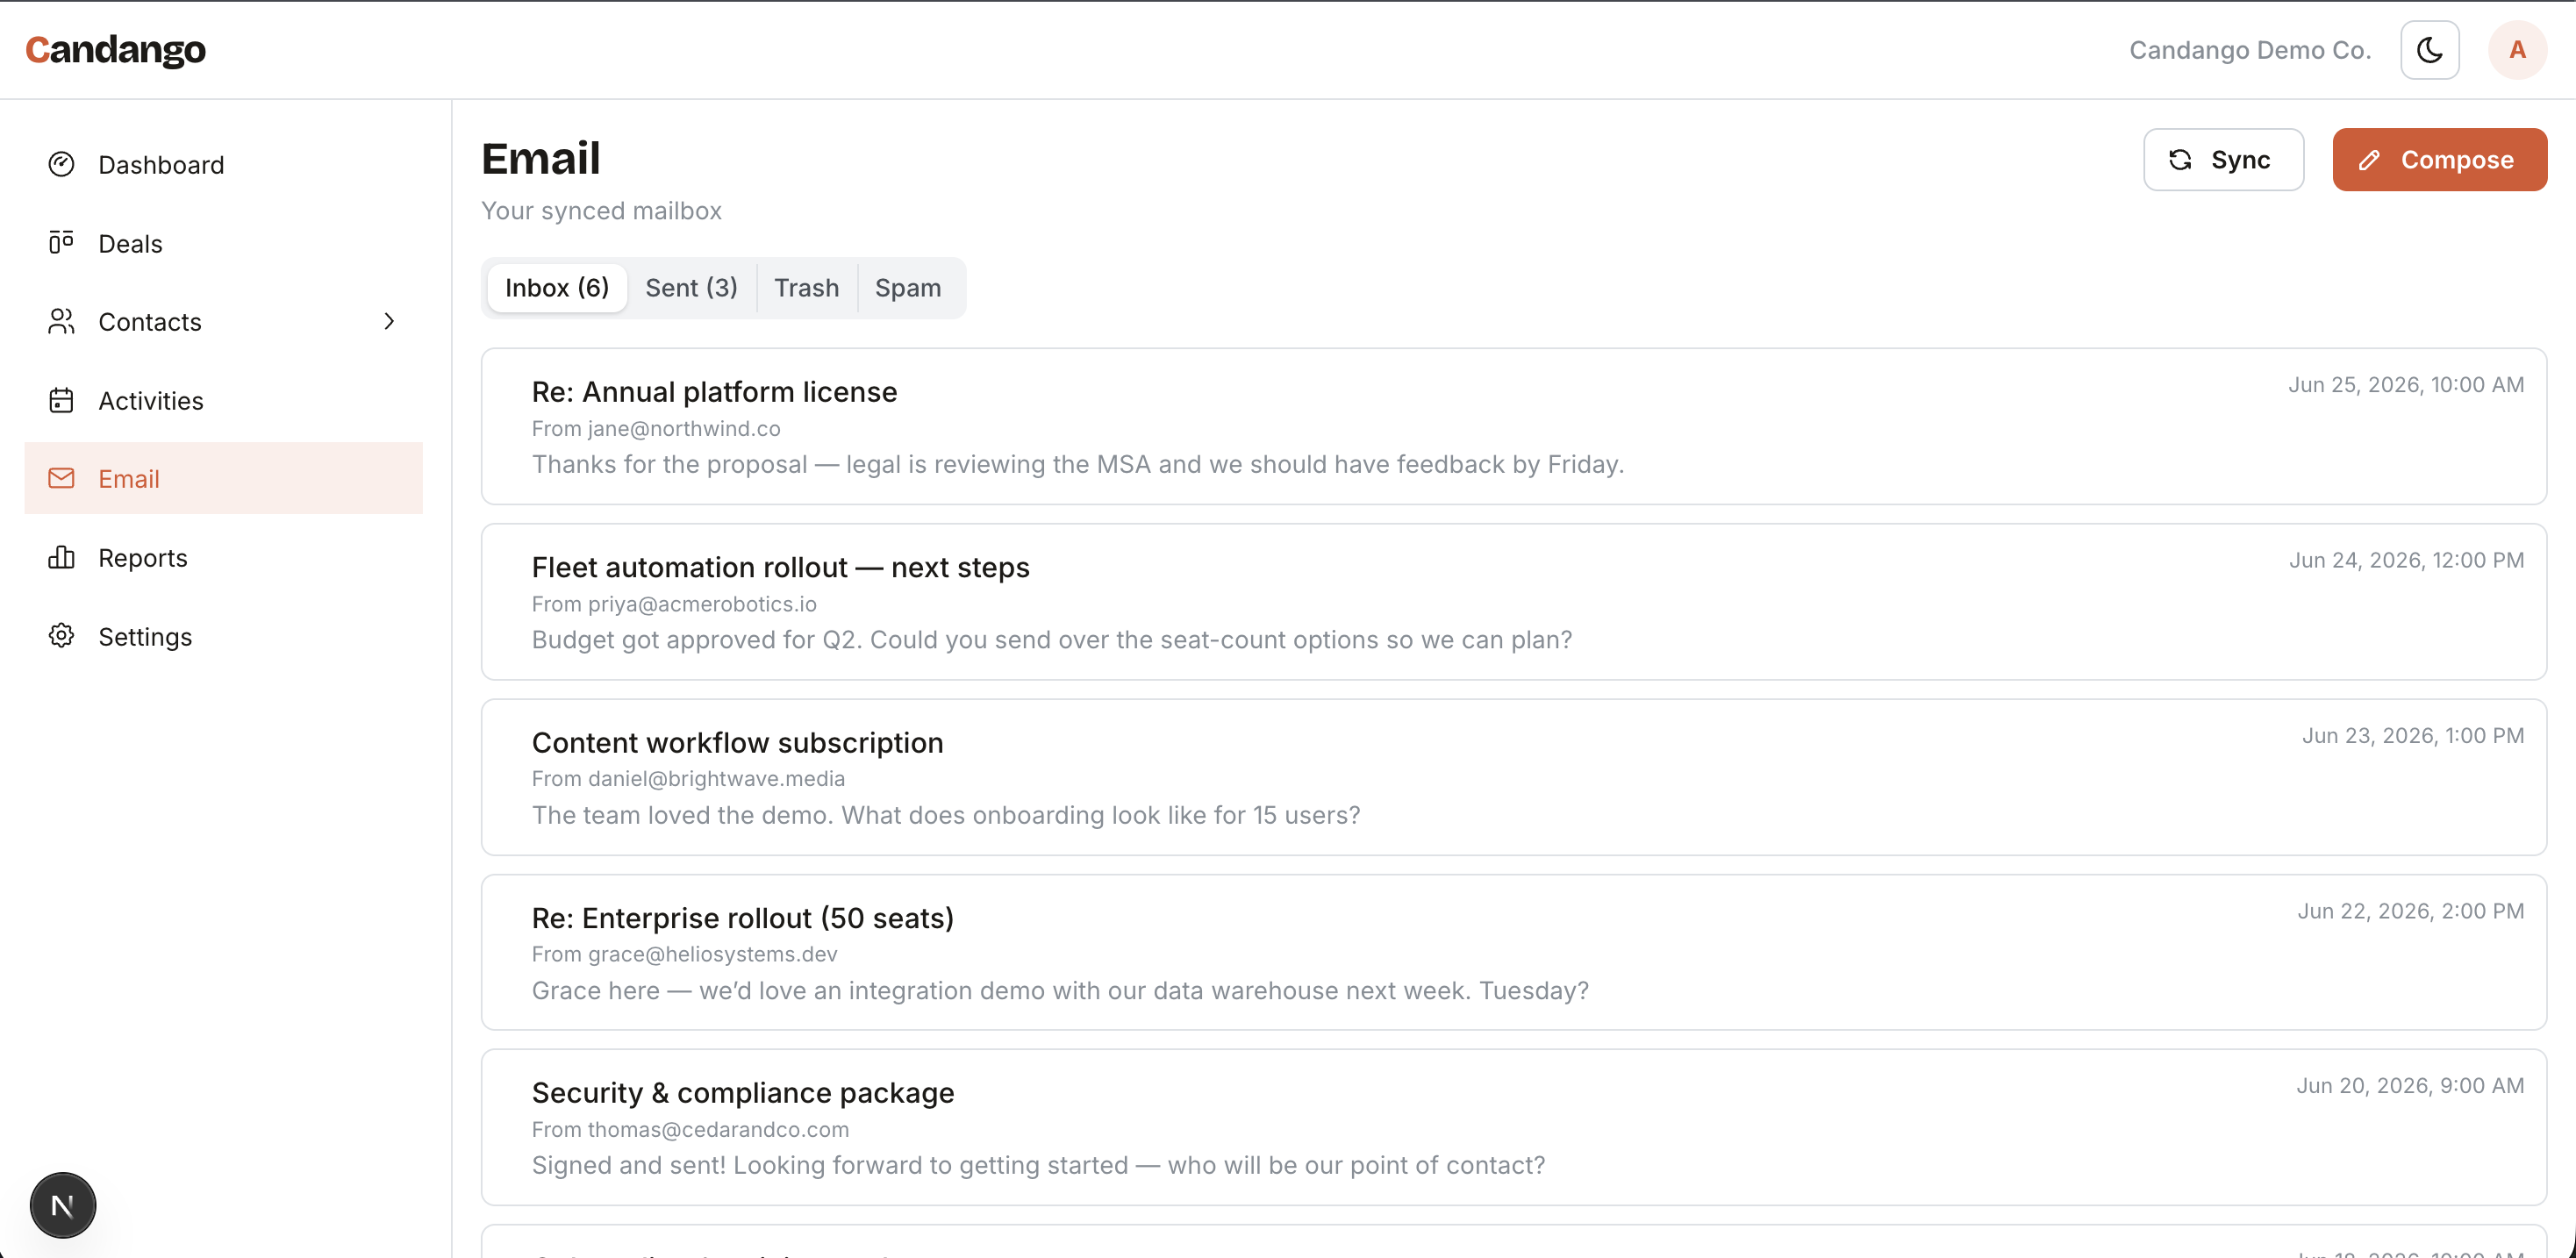Click the Deals kanban icon in sidebar
Image resolution: width=2576 pixels, height=1258 pixels.
tap(61, 243)
